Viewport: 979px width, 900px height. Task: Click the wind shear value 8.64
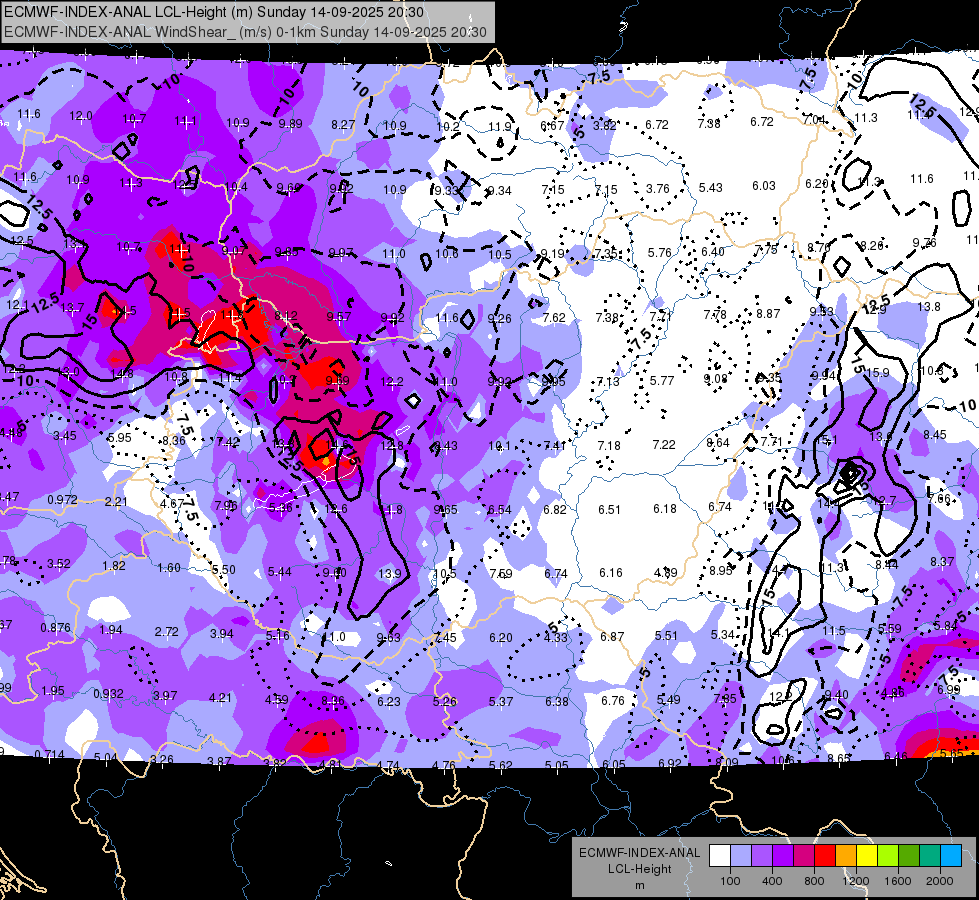coord(718,443)
